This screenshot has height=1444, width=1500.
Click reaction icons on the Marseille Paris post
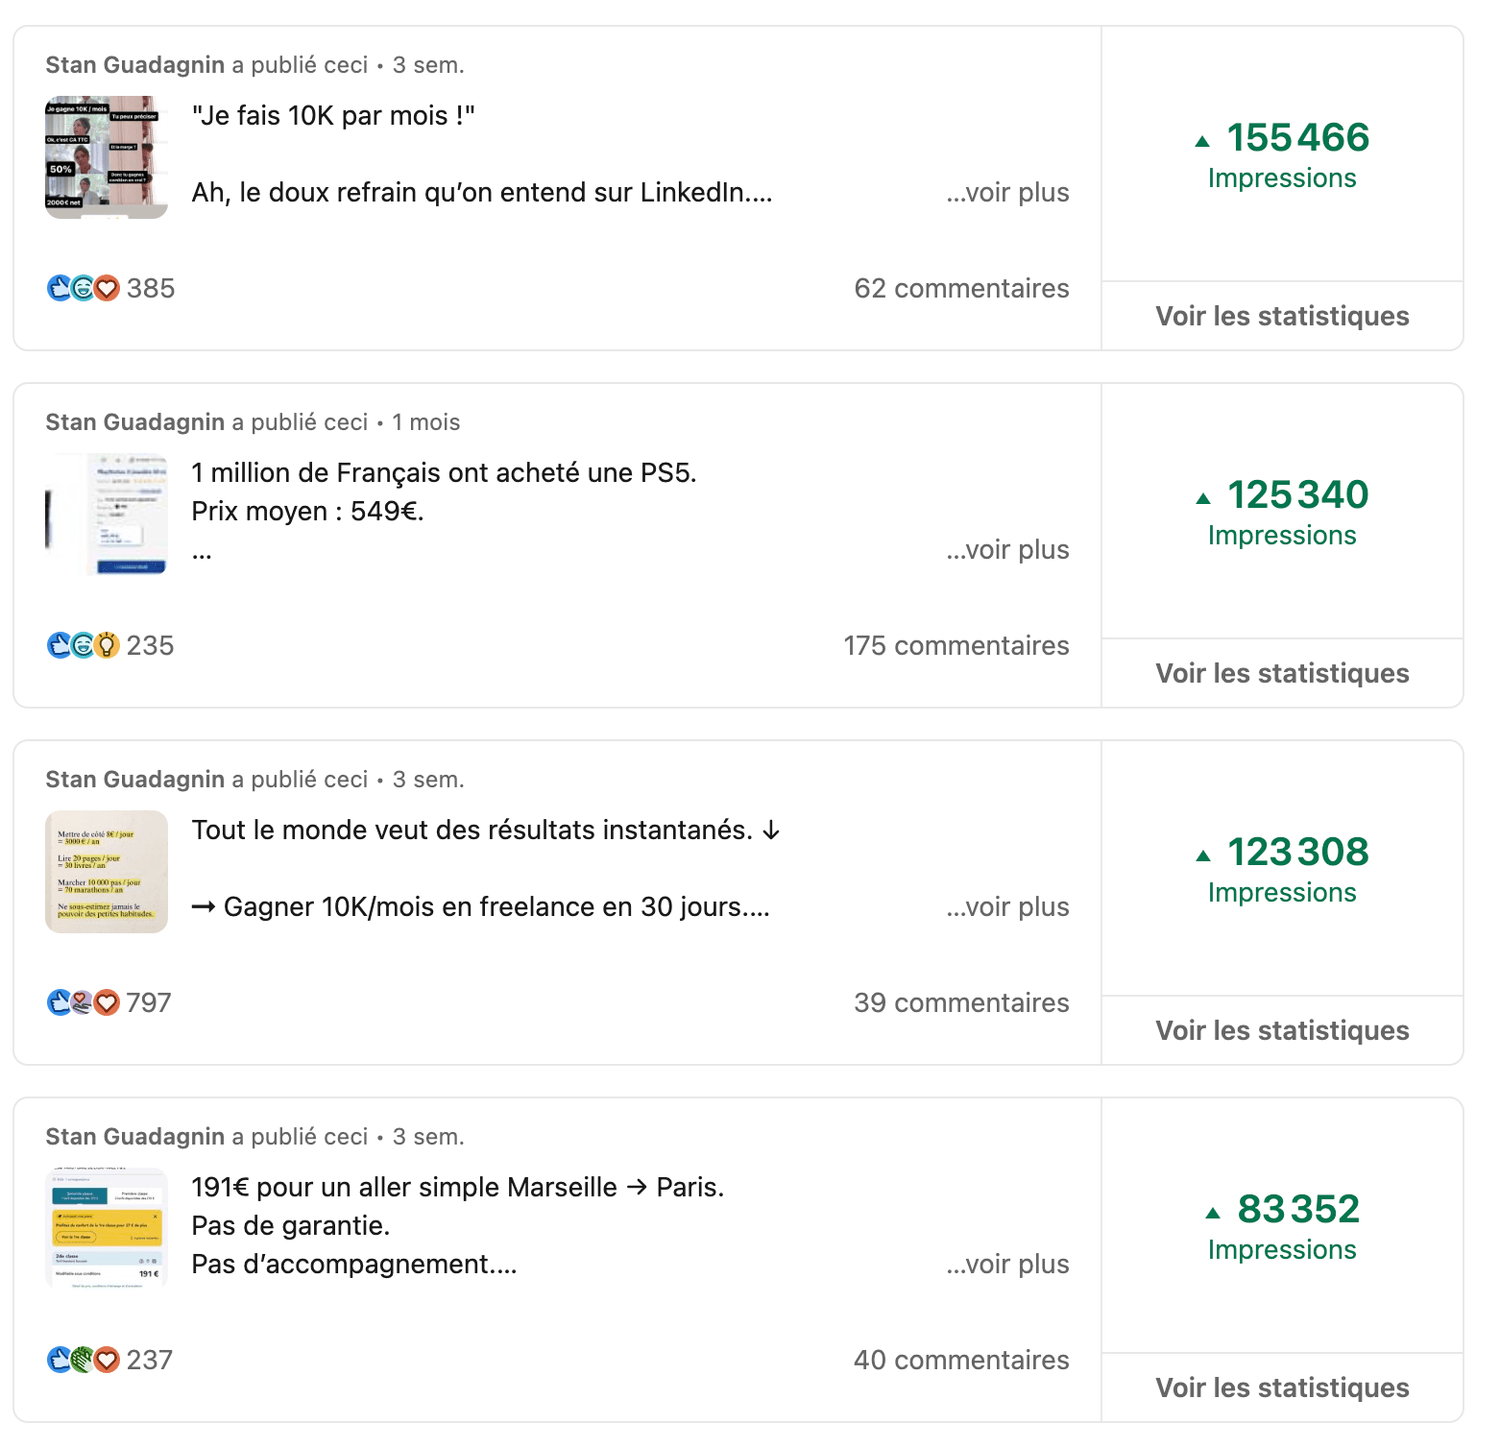coord(83,1360)
